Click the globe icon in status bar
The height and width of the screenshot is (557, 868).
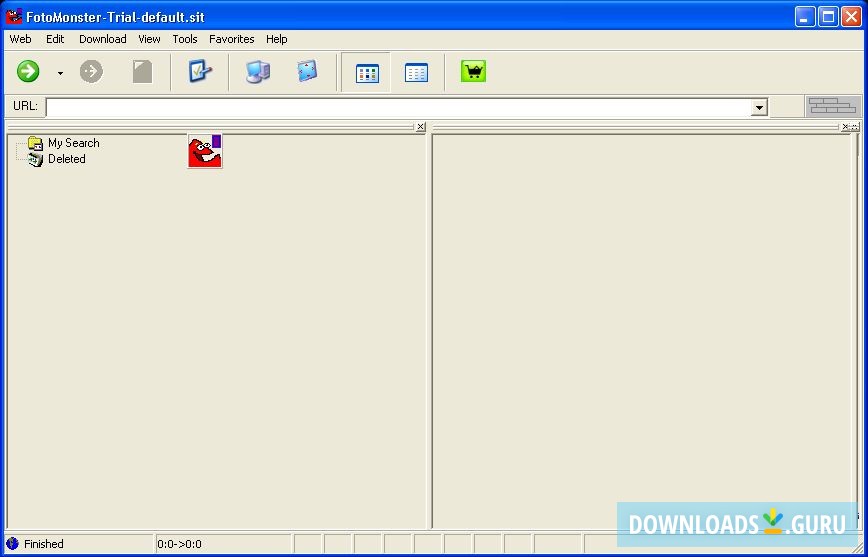pos(12,544)
